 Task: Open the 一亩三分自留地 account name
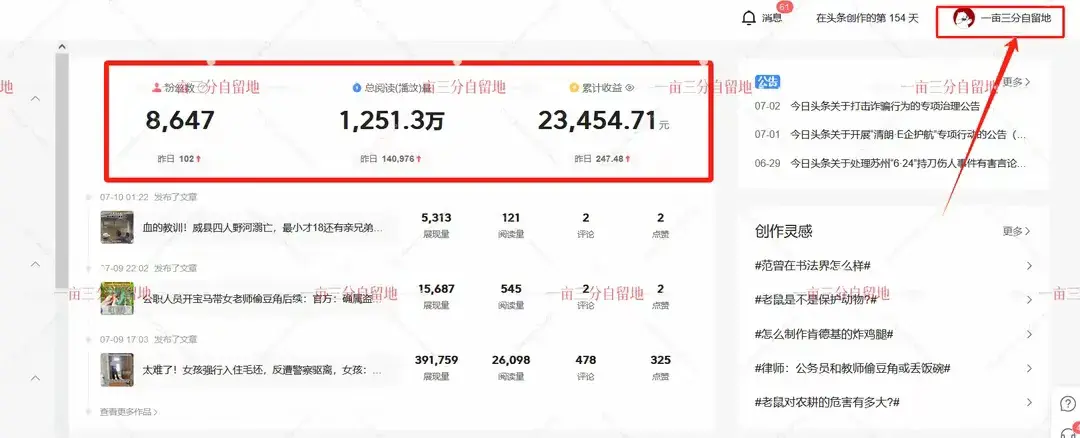1016,18
